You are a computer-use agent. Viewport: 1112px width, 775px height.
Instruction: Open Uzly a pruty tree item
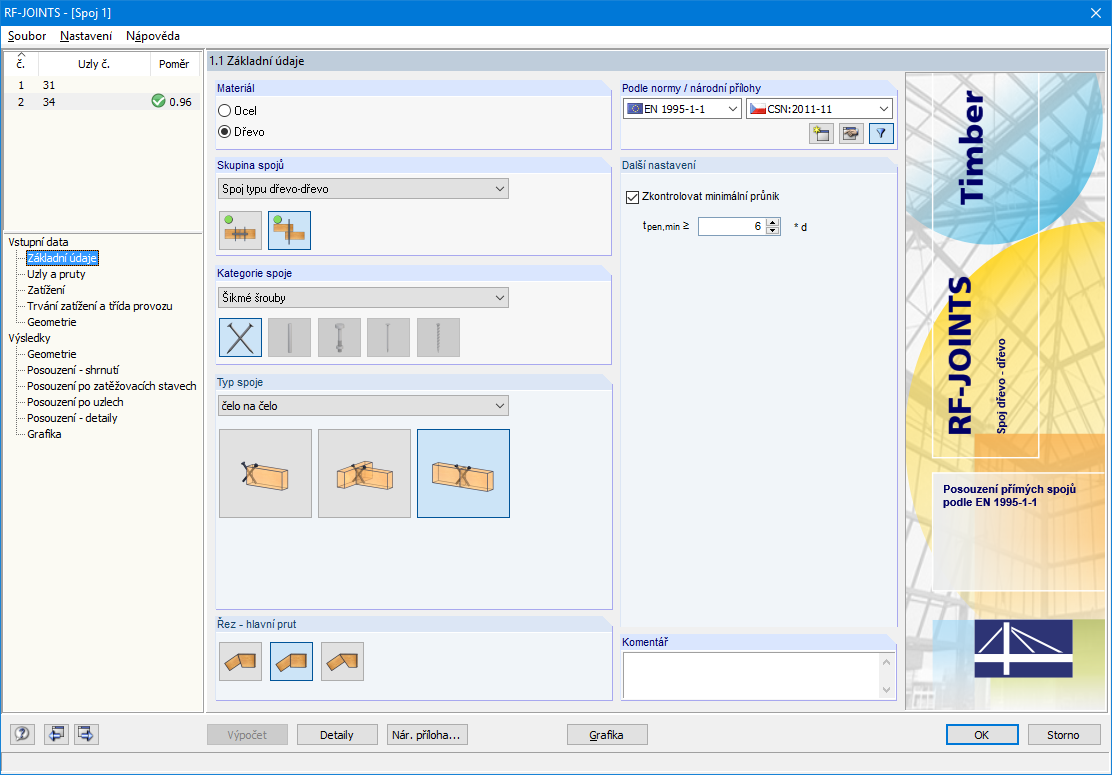(x=56, y=274)
